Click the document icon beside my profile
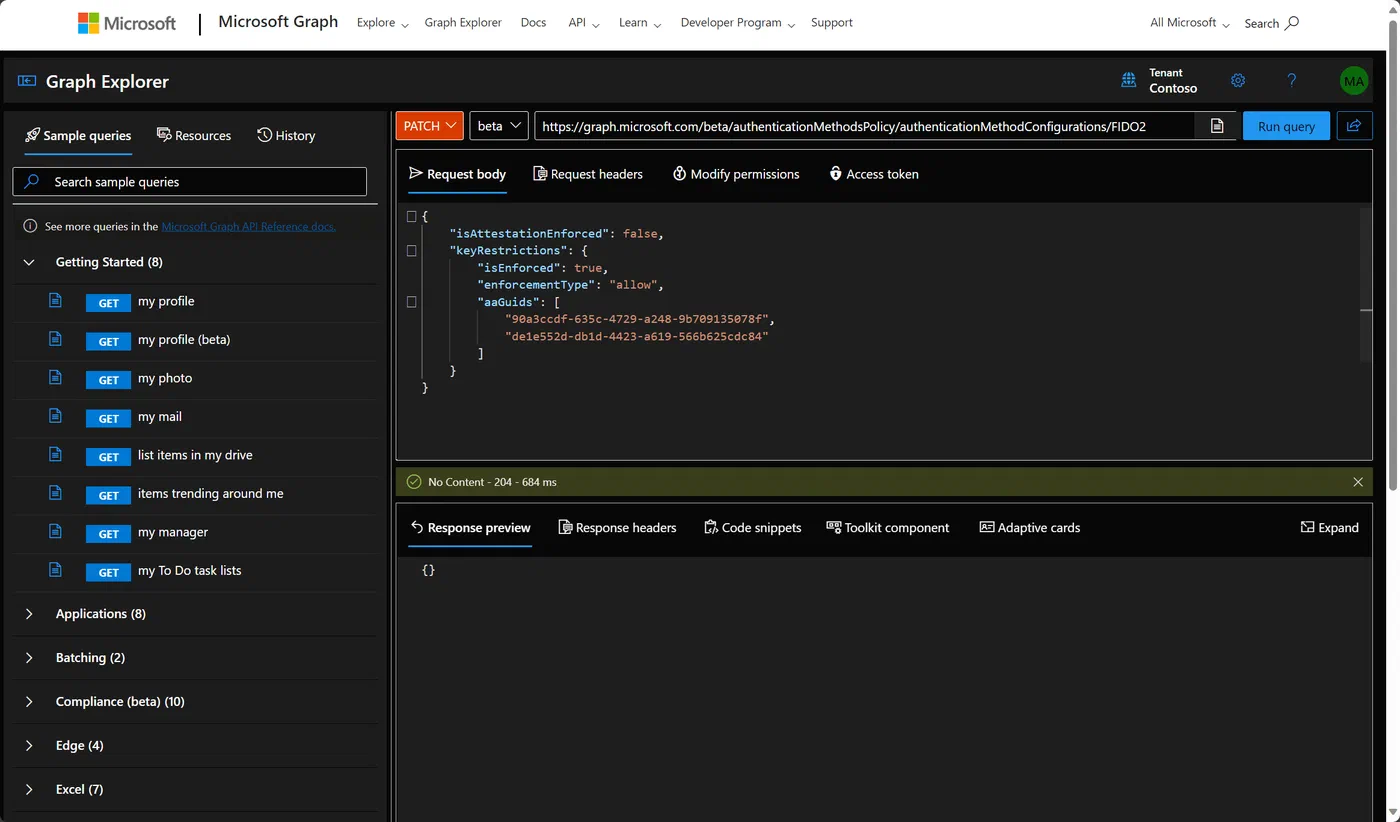Screen dimensions: 1400x822 point(56,300)
